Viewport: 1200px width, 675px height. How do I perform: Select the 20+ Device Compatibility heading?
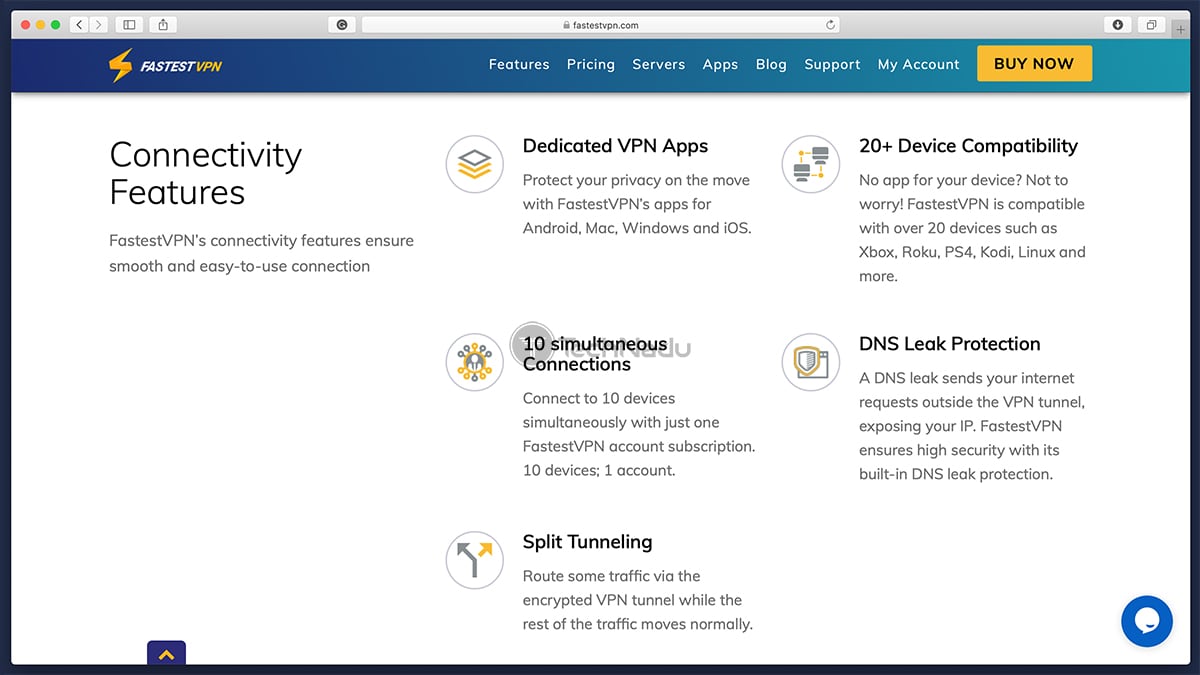968,146
